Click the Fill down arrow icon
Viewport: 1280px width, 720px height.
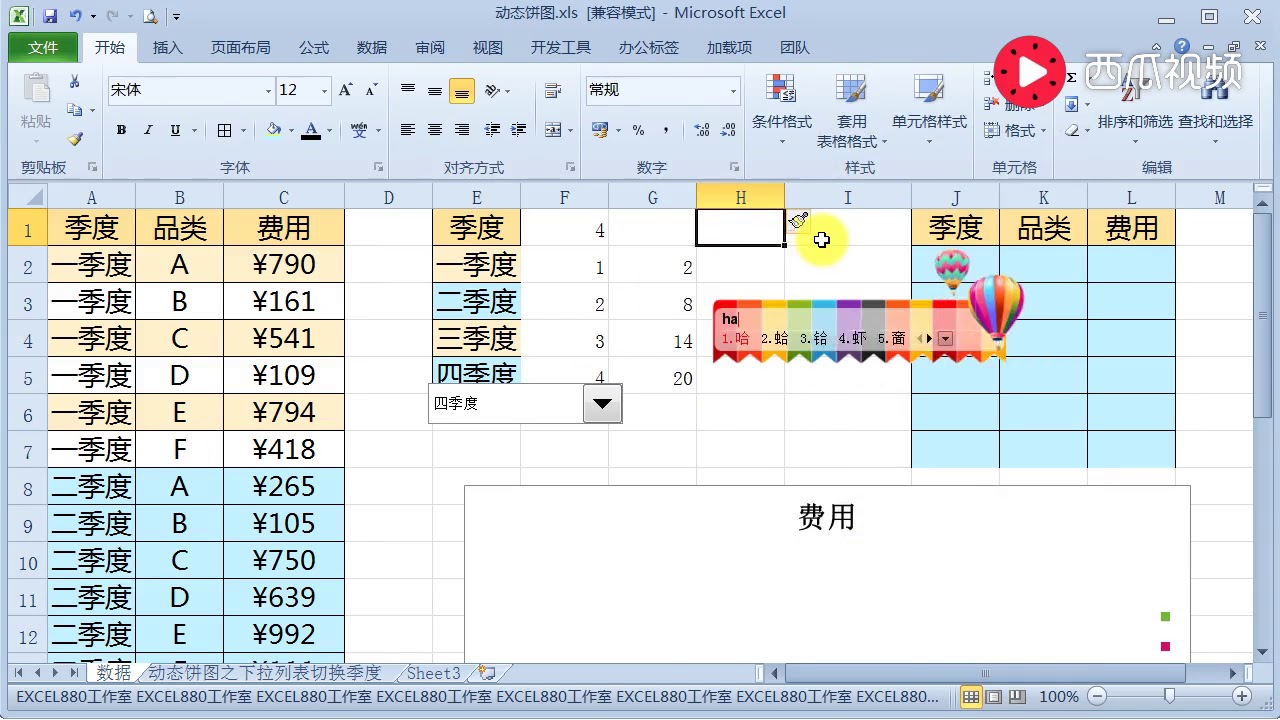tap(1072, 104)
